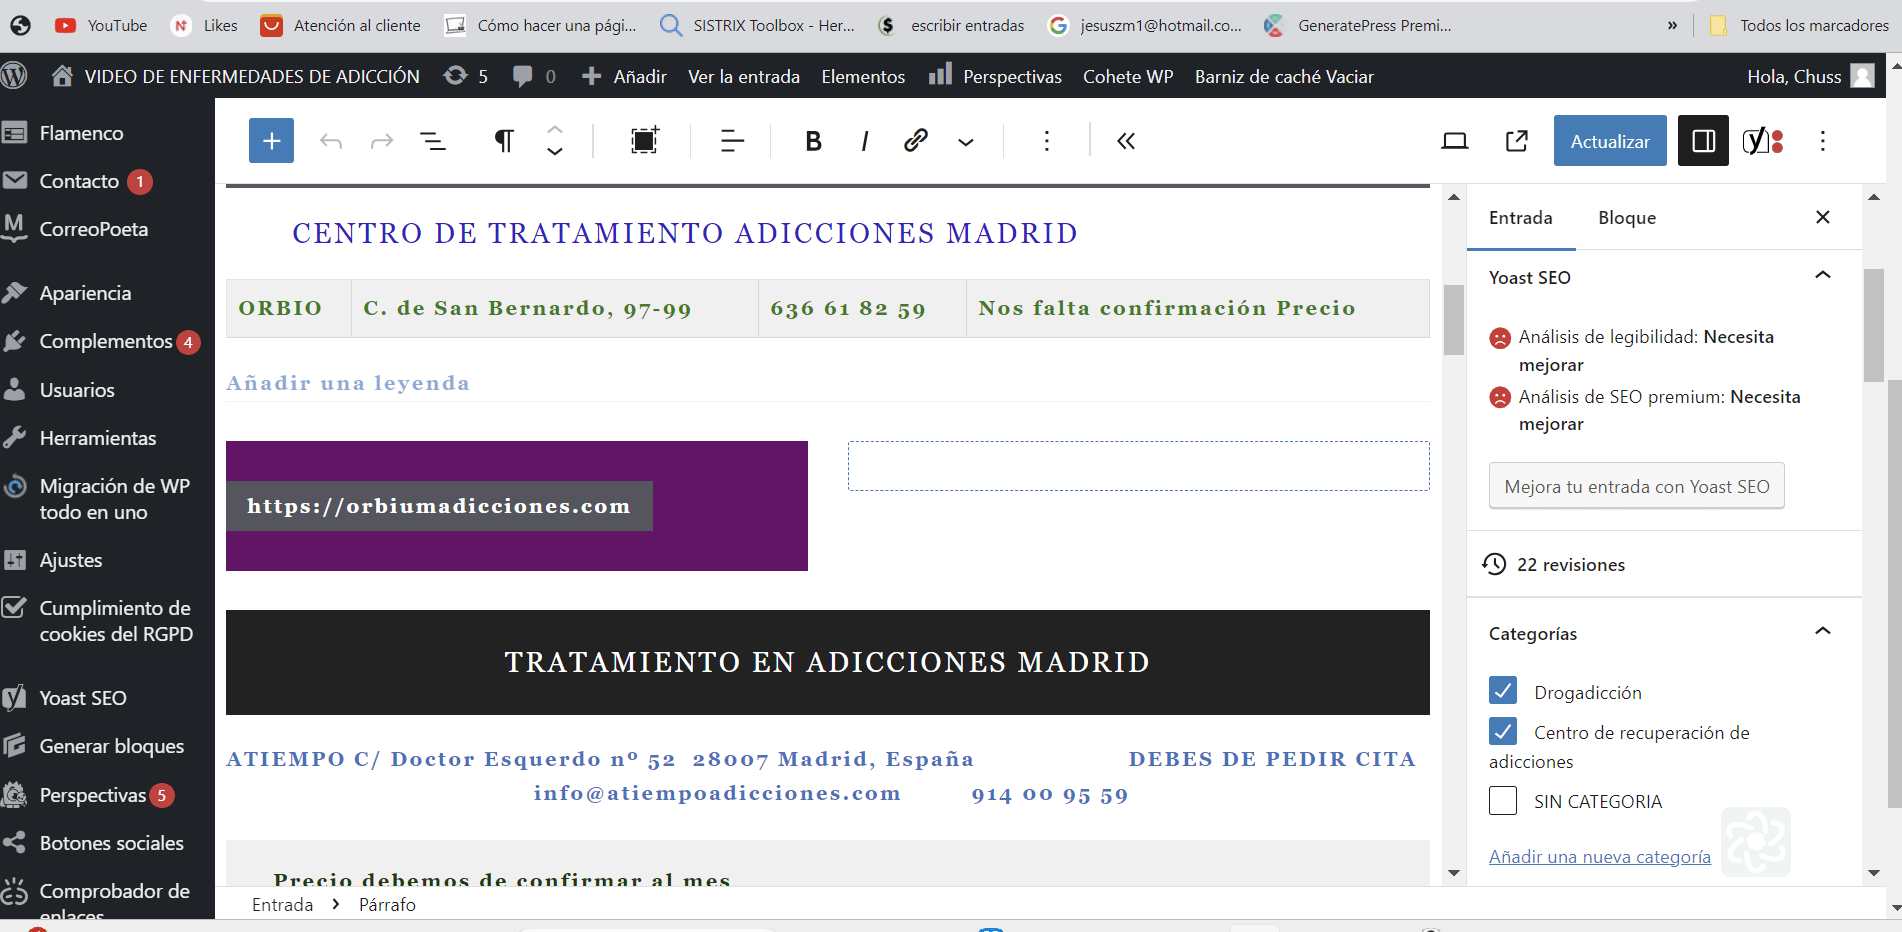Image resolution: width=1902 pixels, height=932 pixels.
Task: Open the Complementos plugins menu
Action: tap(106, 341)
